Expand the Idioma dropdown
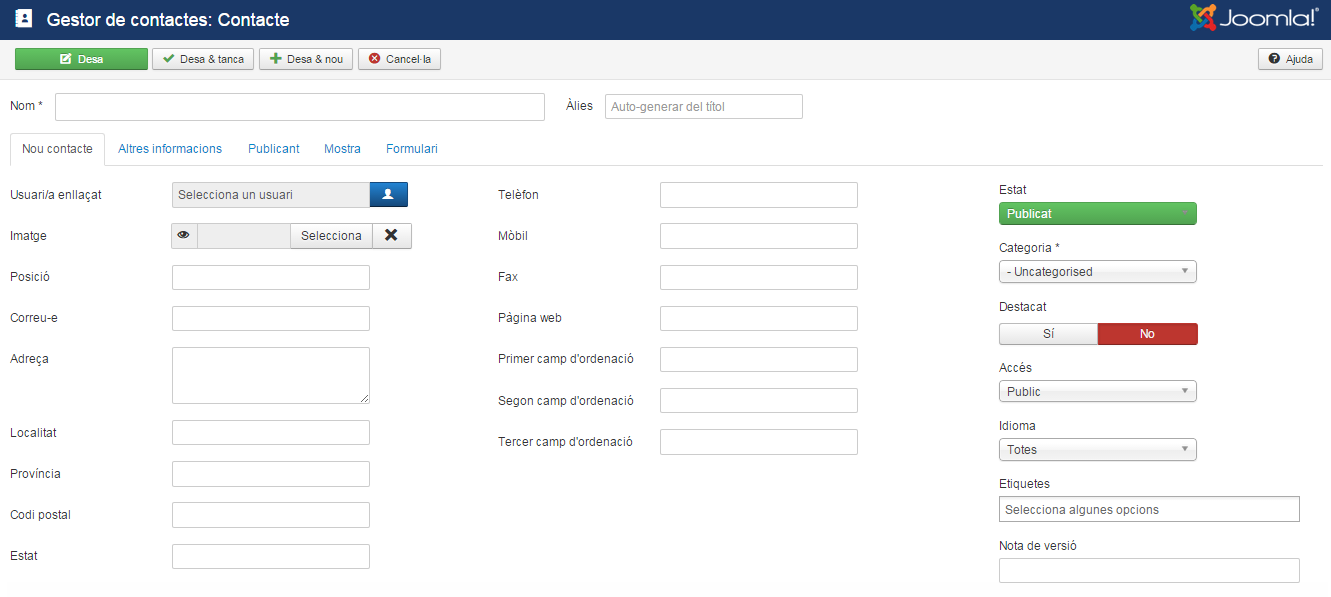Screen dimensions: 1331x597 pos(1097,450)
